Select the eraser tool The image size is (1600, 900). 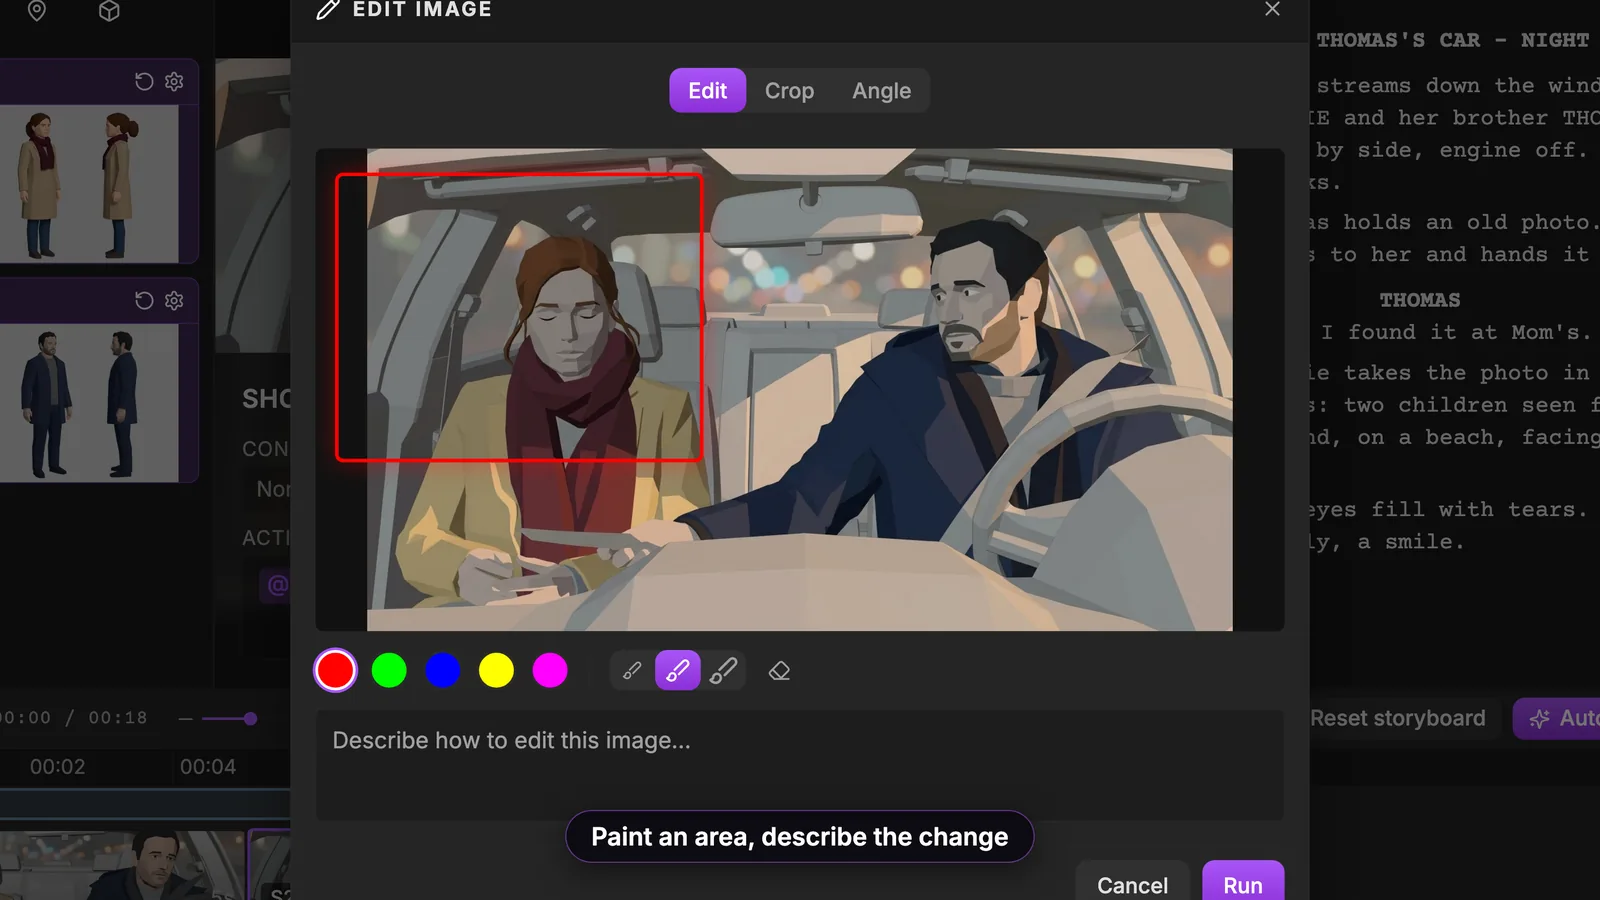(x=779, y=671)
